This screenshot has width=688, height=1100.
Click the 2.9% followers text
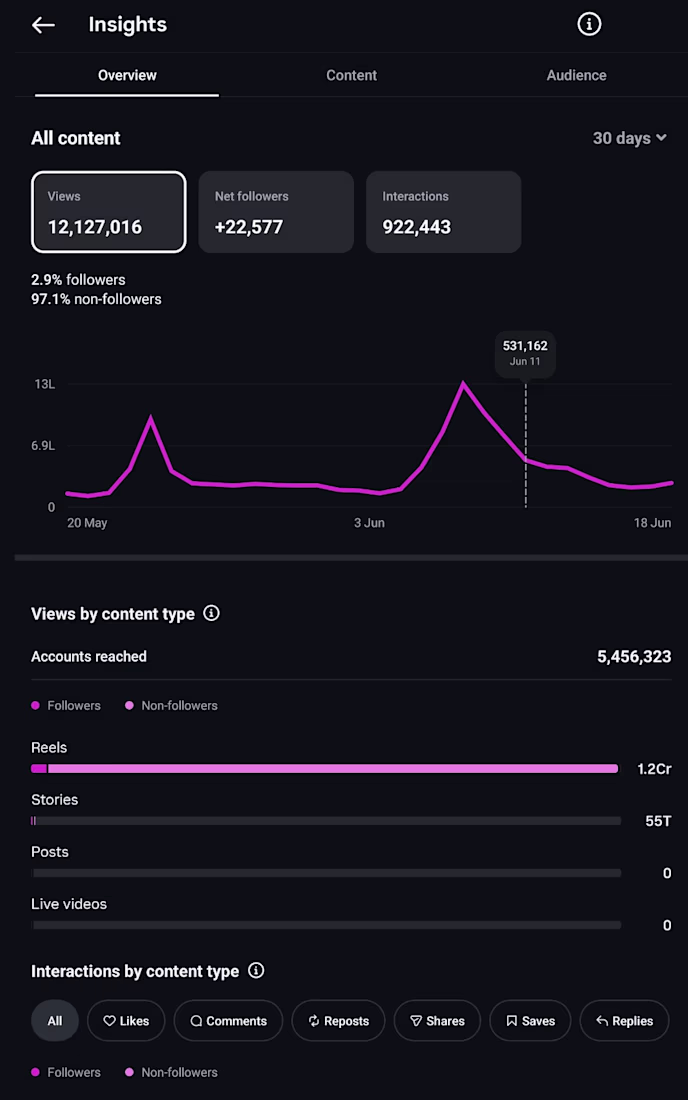(78, 280)
